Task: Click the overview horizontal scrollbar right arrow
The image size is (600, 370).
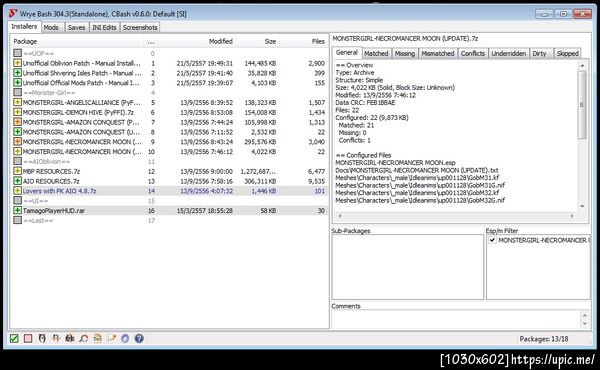Action: (x=572, y=216)
